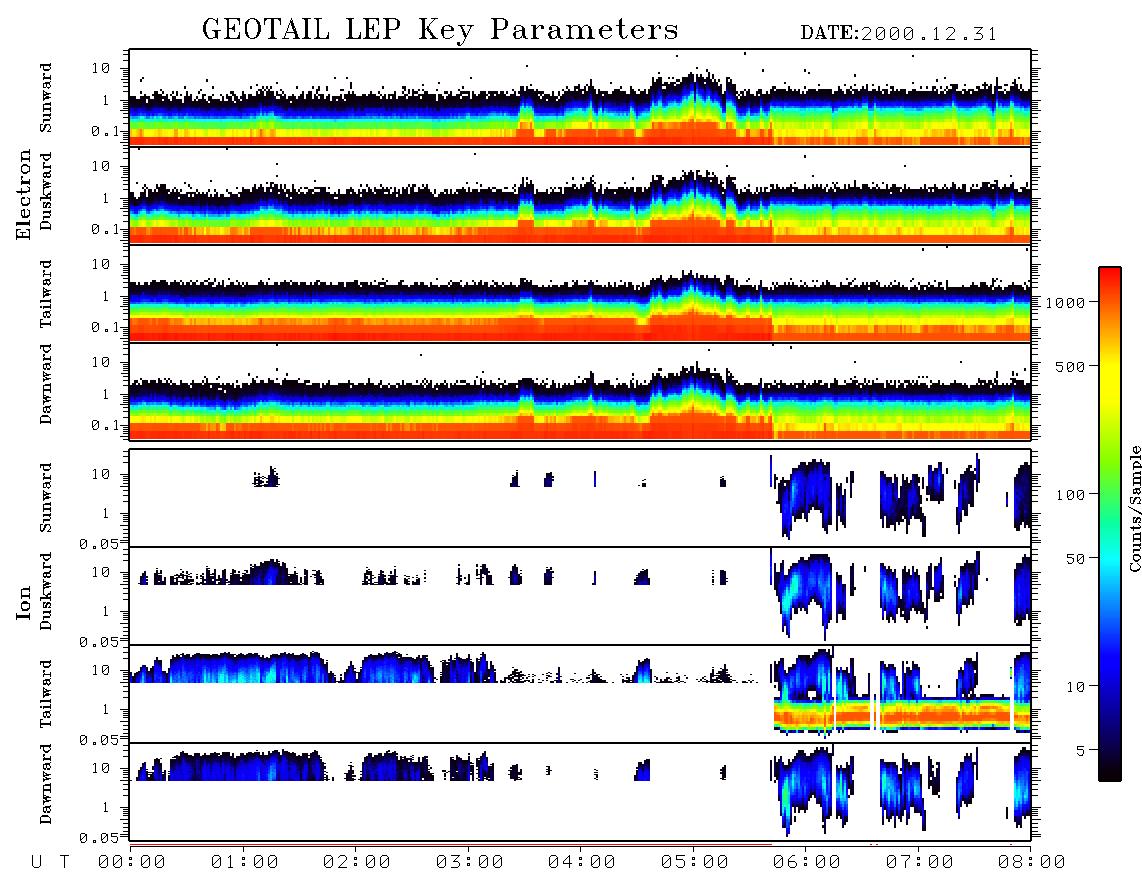Click the 0.1 tick of Electron Dawnward panel

pyautogui.click(x=105, y=425)
